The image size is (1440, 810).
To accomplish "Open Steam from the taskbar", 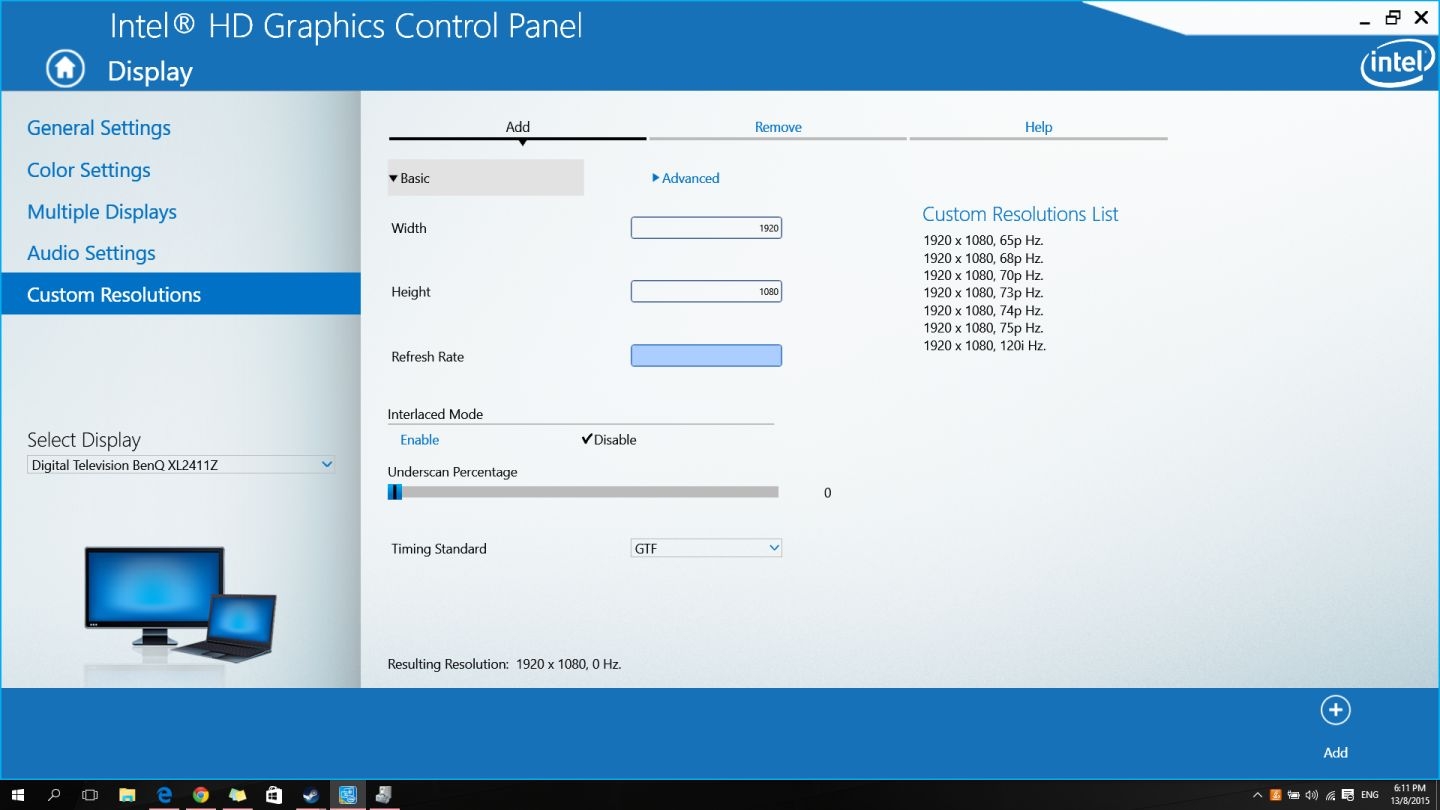I will click(x=311, y=795).
